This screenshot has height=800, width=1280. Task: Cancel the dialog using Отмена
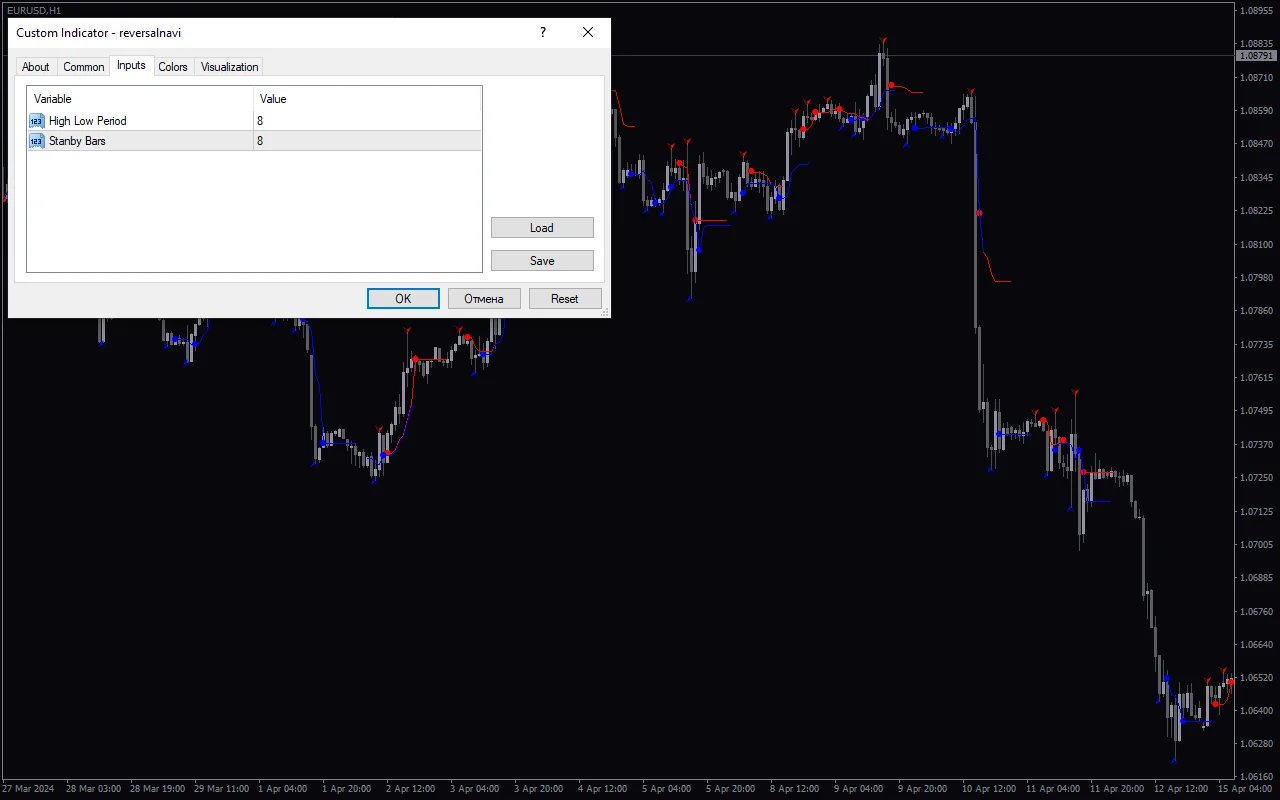click(x=484, y=298)
